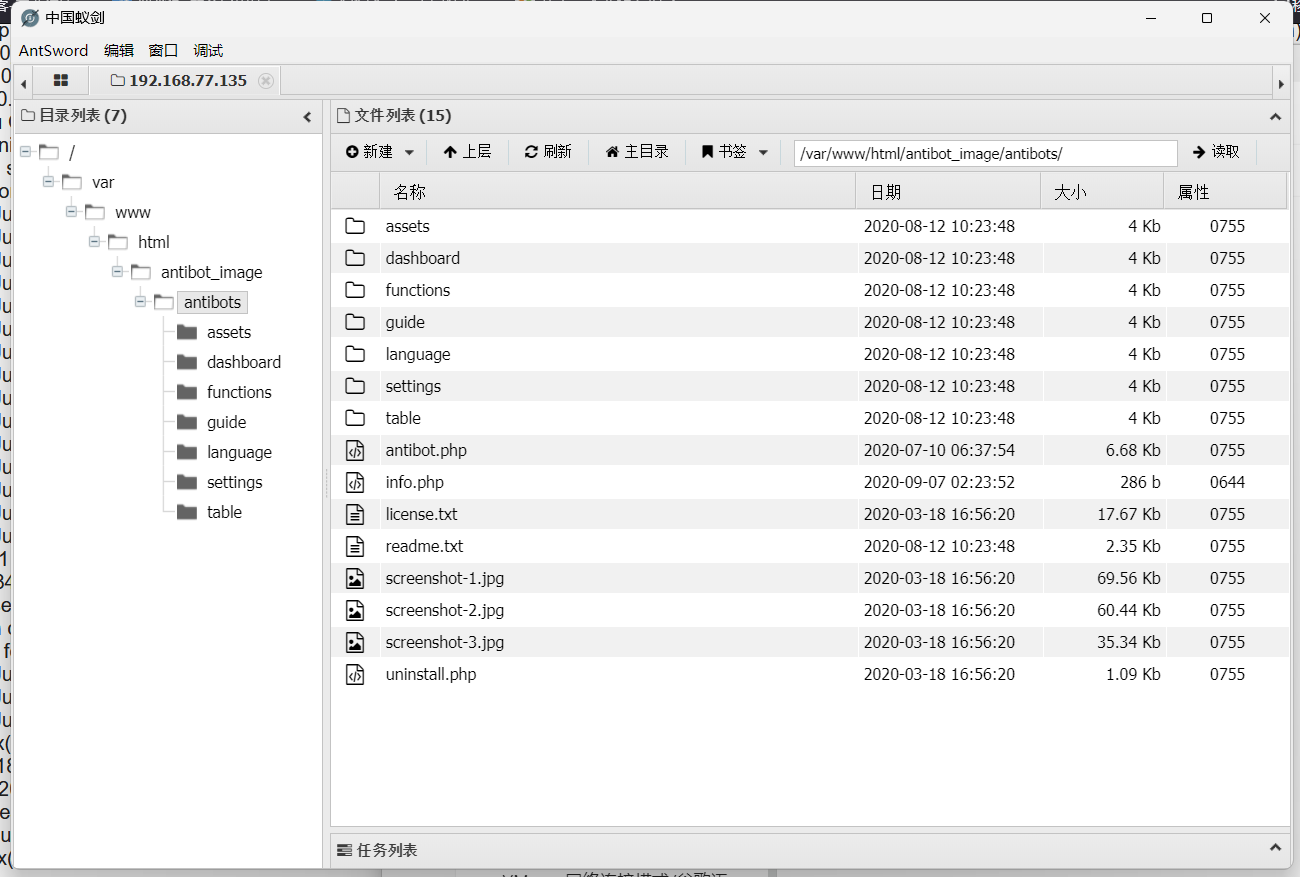Open the 窗口 menu

tap(163, 50)
